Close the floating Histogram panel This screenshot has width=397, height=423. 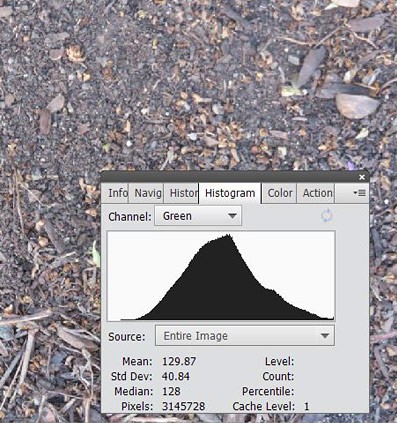[362, 177]
